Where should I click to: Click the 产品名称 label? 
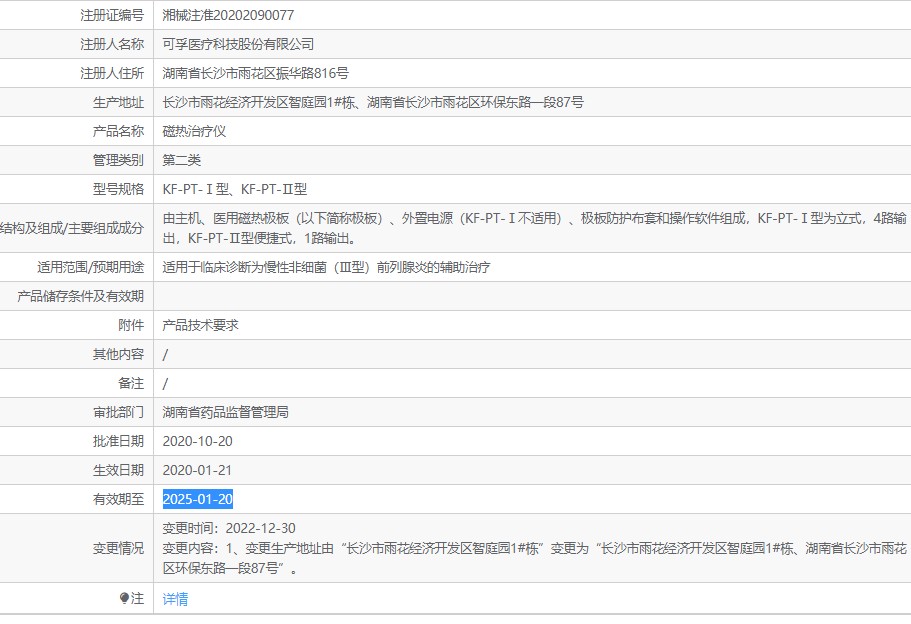[x=119, y=131]
